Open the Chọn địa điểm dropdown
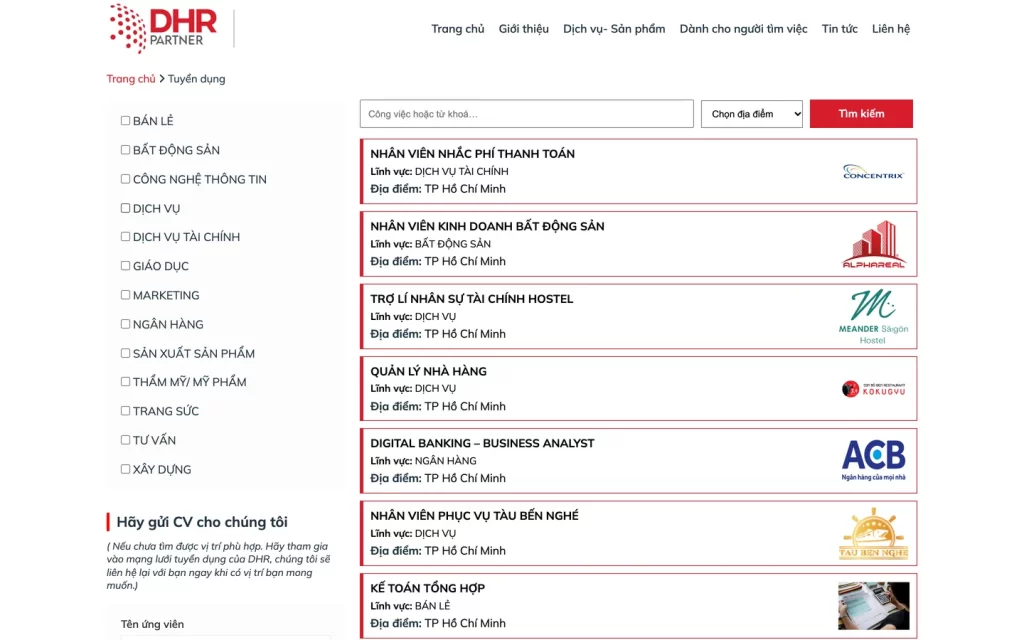Viewport: 1024px width, 640px height. [x=752, y=114]
